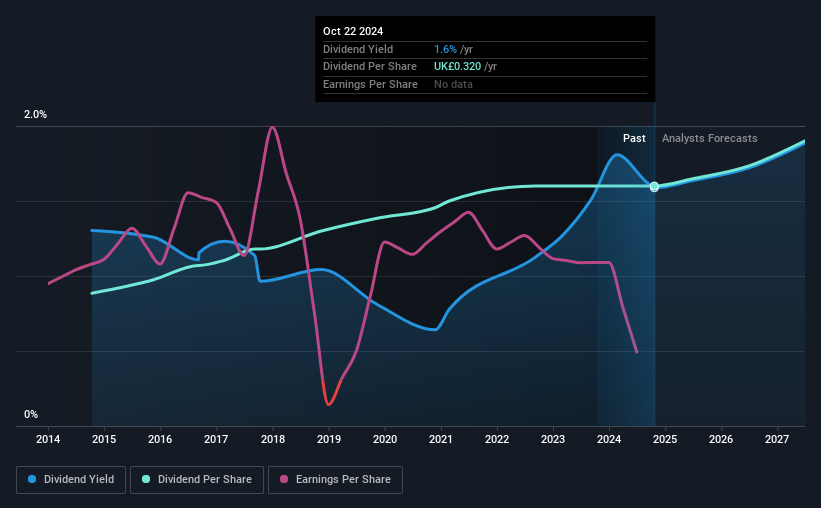Click the 'Analysts Forecasts' label
821x508 pixels.
[709, 138]
